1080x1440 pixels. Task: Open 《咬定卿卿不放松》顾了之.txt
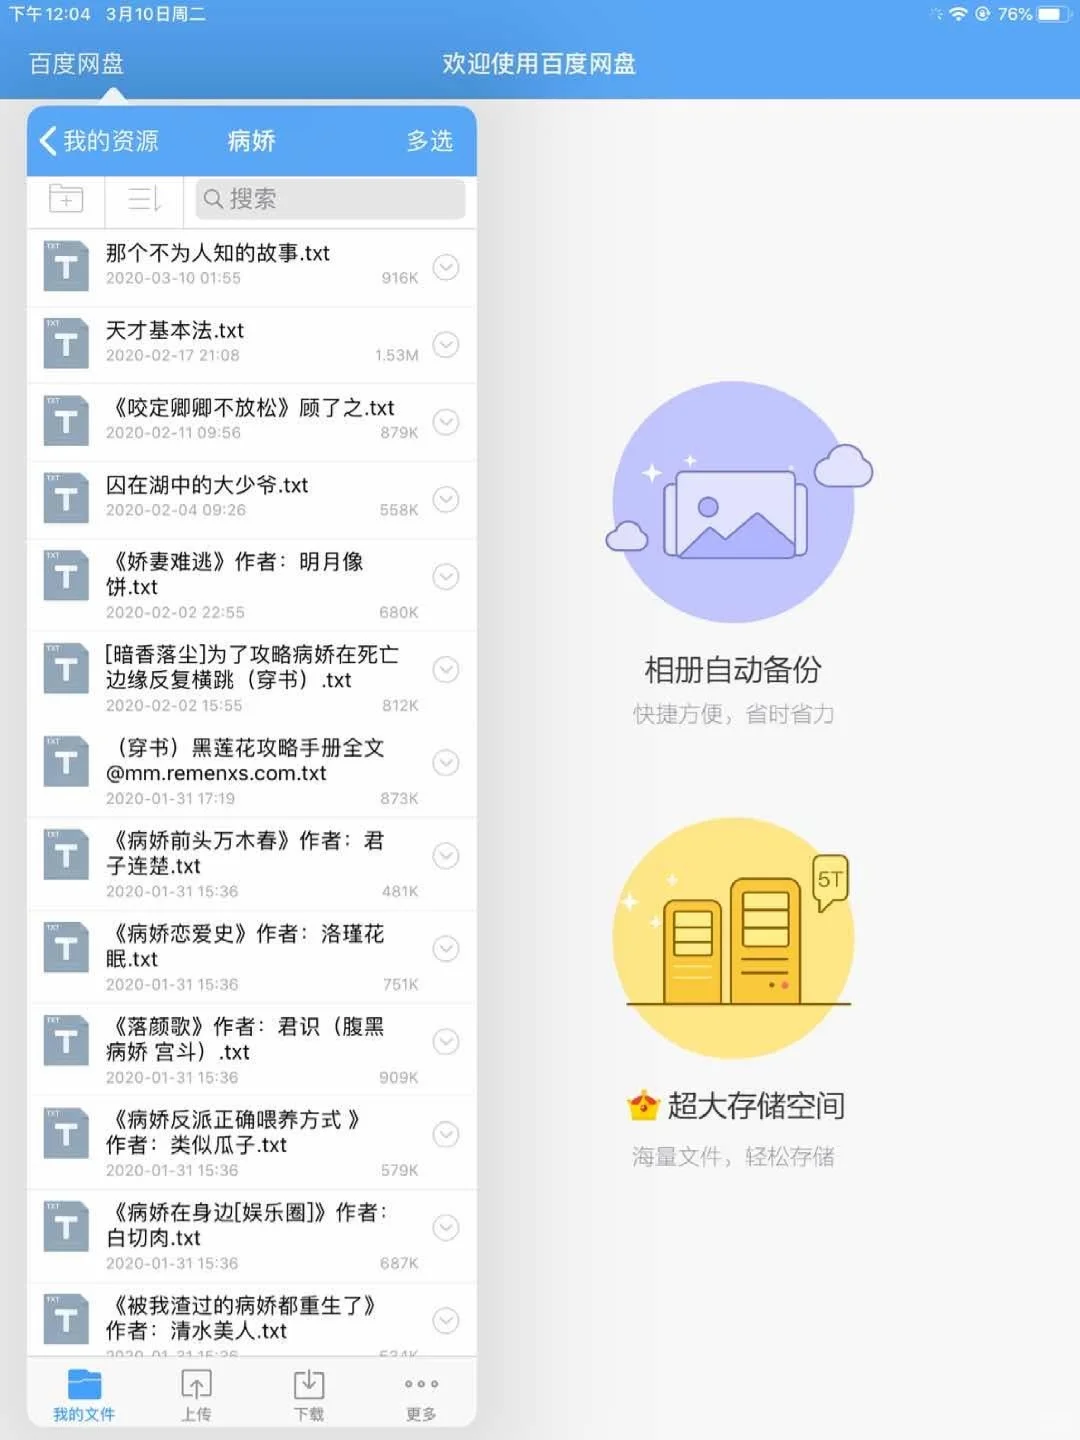click(x=252, y=422)
